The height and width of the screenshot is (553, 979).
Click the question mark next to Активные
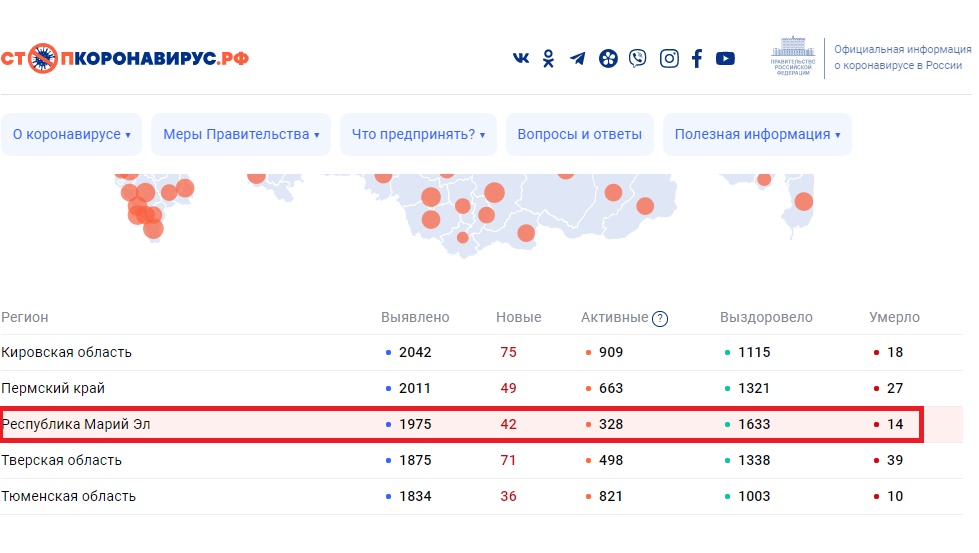[660, 319]
